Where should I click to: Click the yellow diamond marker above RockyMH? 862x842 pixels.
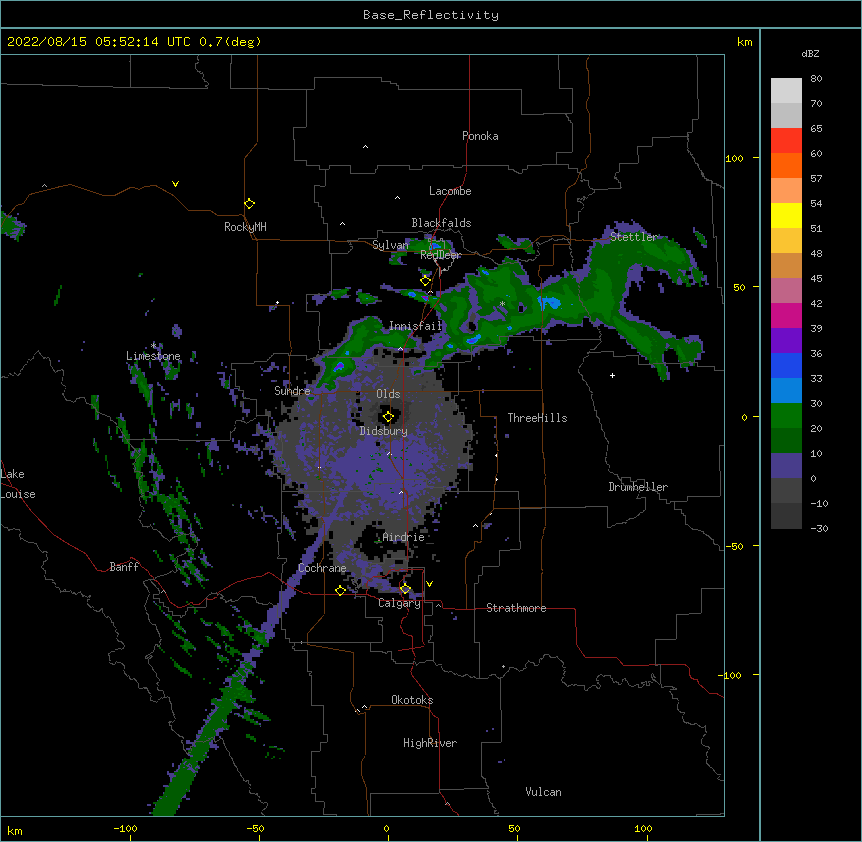coord(250,204)
